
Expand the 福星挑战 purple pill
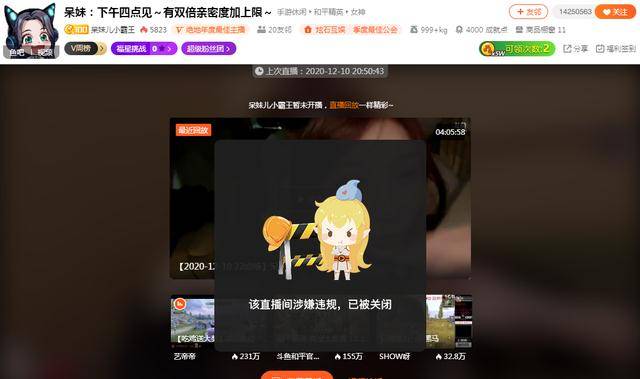(144, 49)
